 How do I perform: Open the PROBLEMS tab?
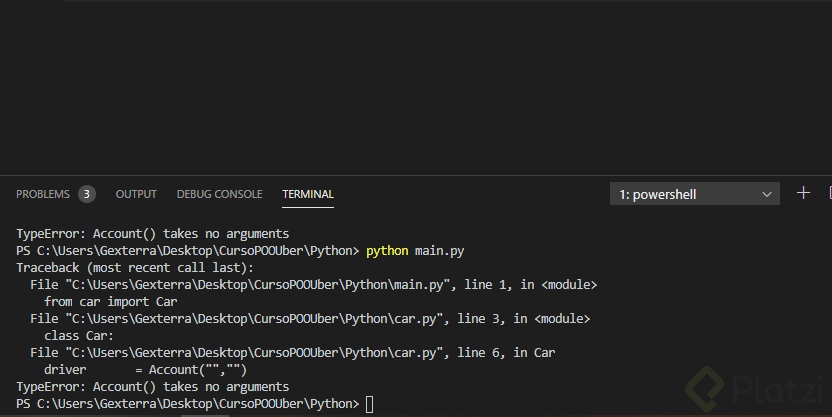(x=43, y=194)
